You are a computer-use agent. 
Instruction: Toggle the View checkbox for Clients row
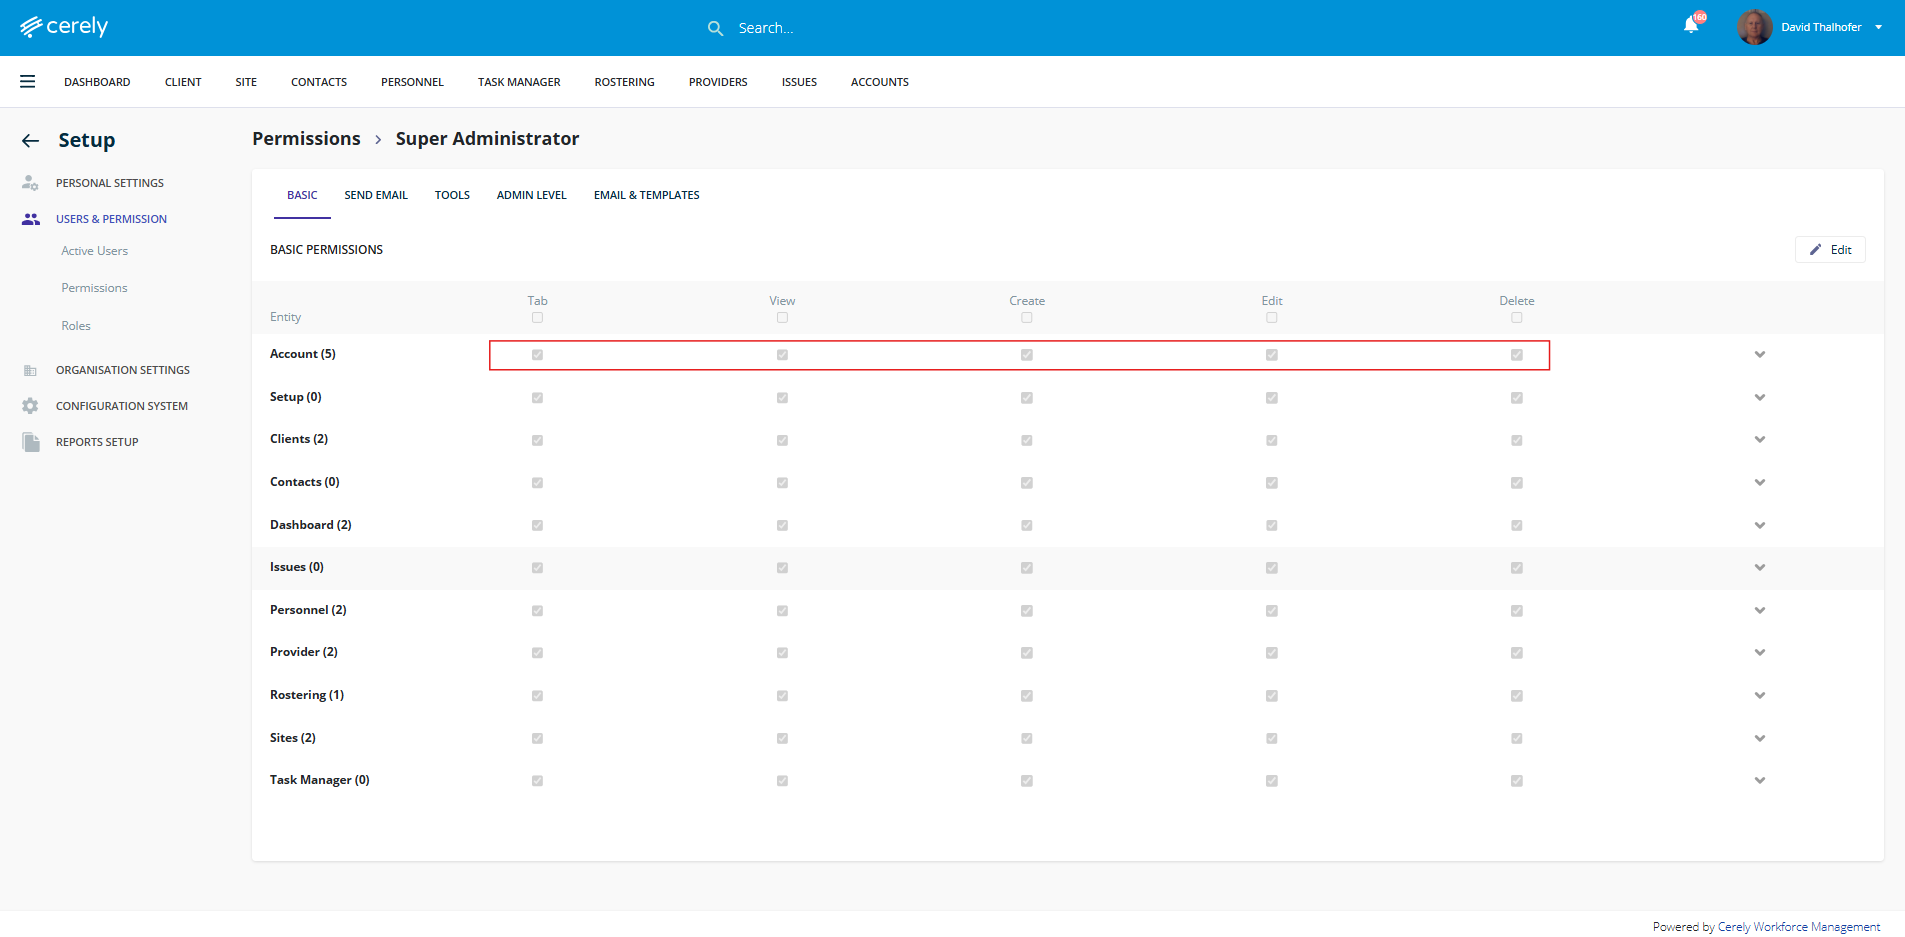click(x=782, y=440)
